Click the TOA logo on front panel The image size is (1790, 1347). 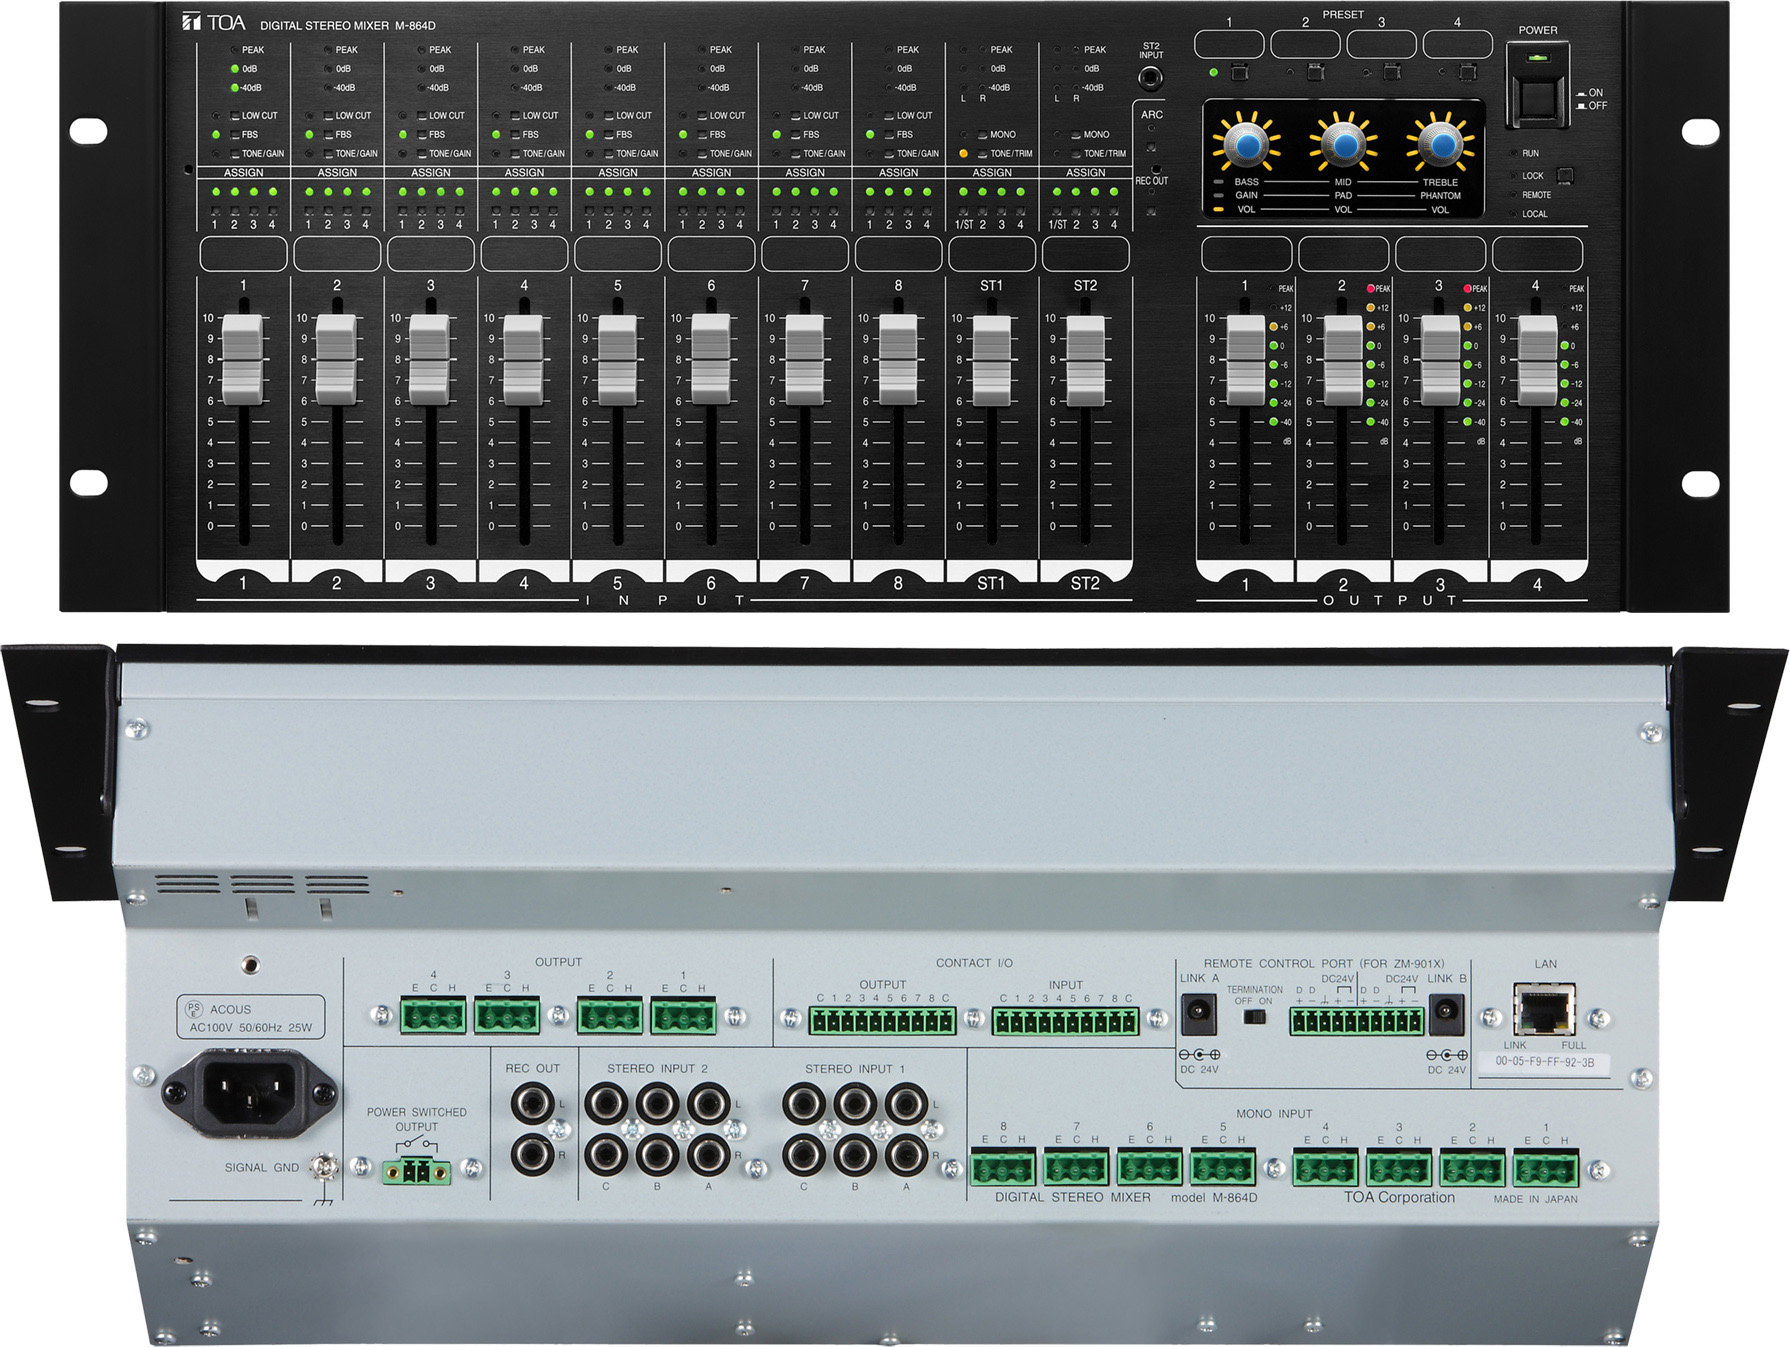pos(213,22)
